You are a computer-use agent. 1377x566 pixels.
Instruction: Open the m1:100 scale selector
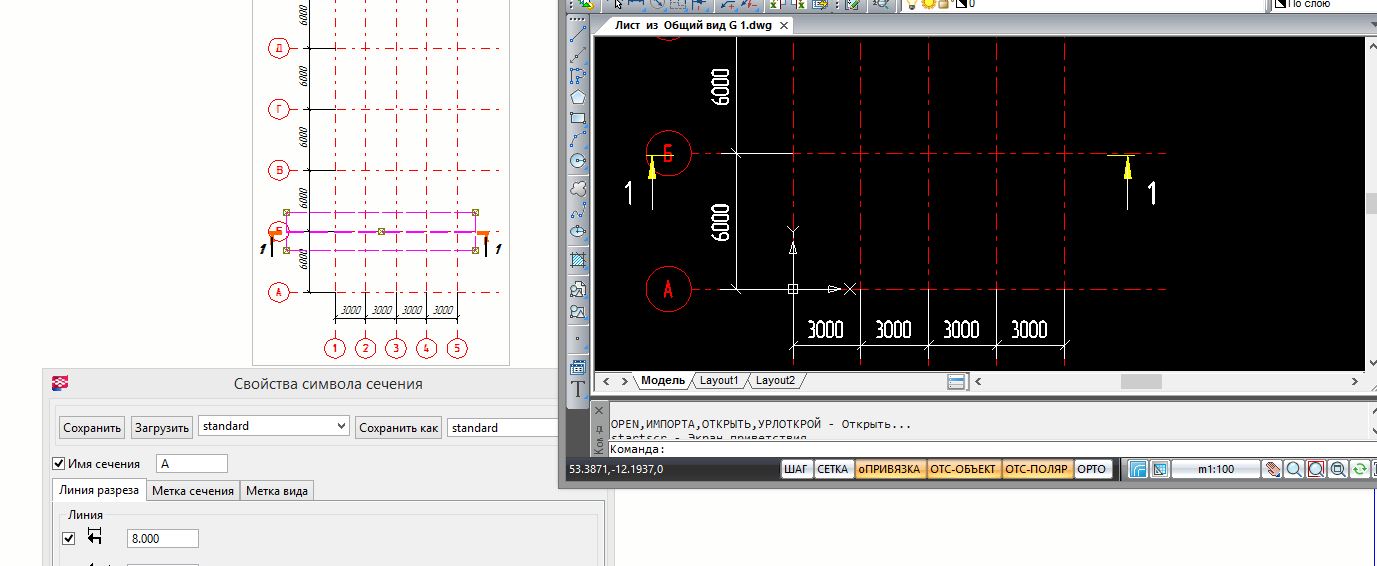(x=1215, y=469)
